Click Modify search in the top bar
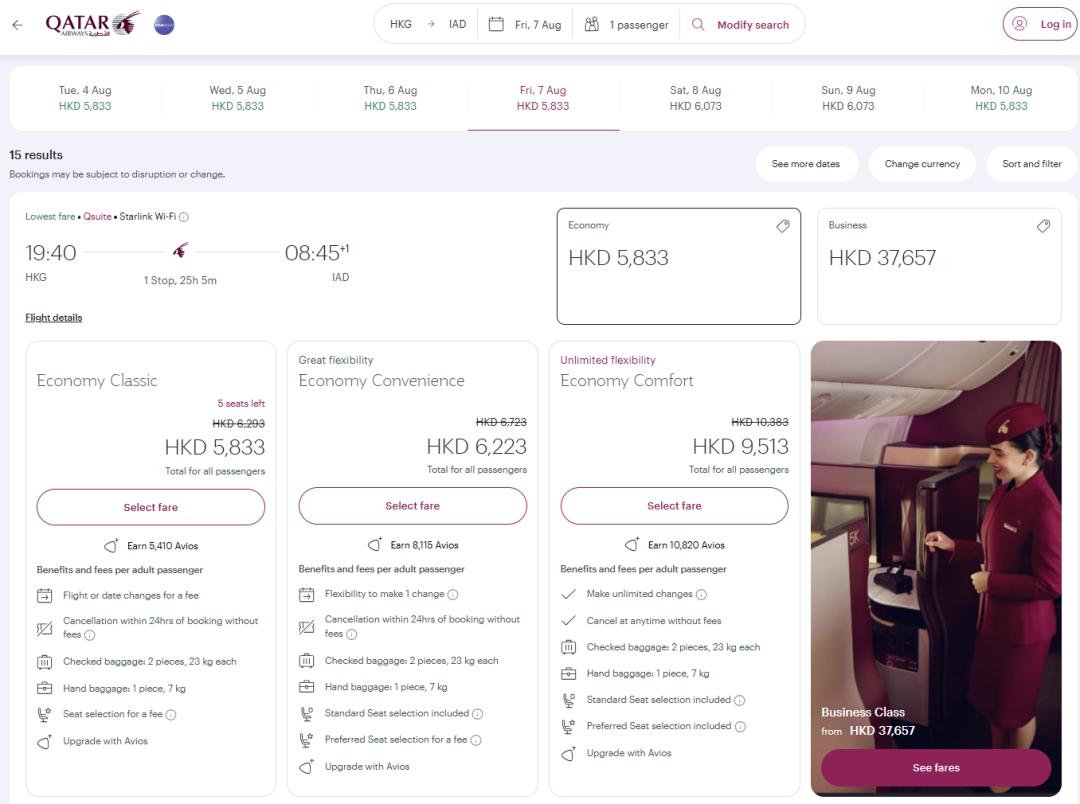This screenshot has width=1080, height=804. pyautogui.click(x=752, y=25)
